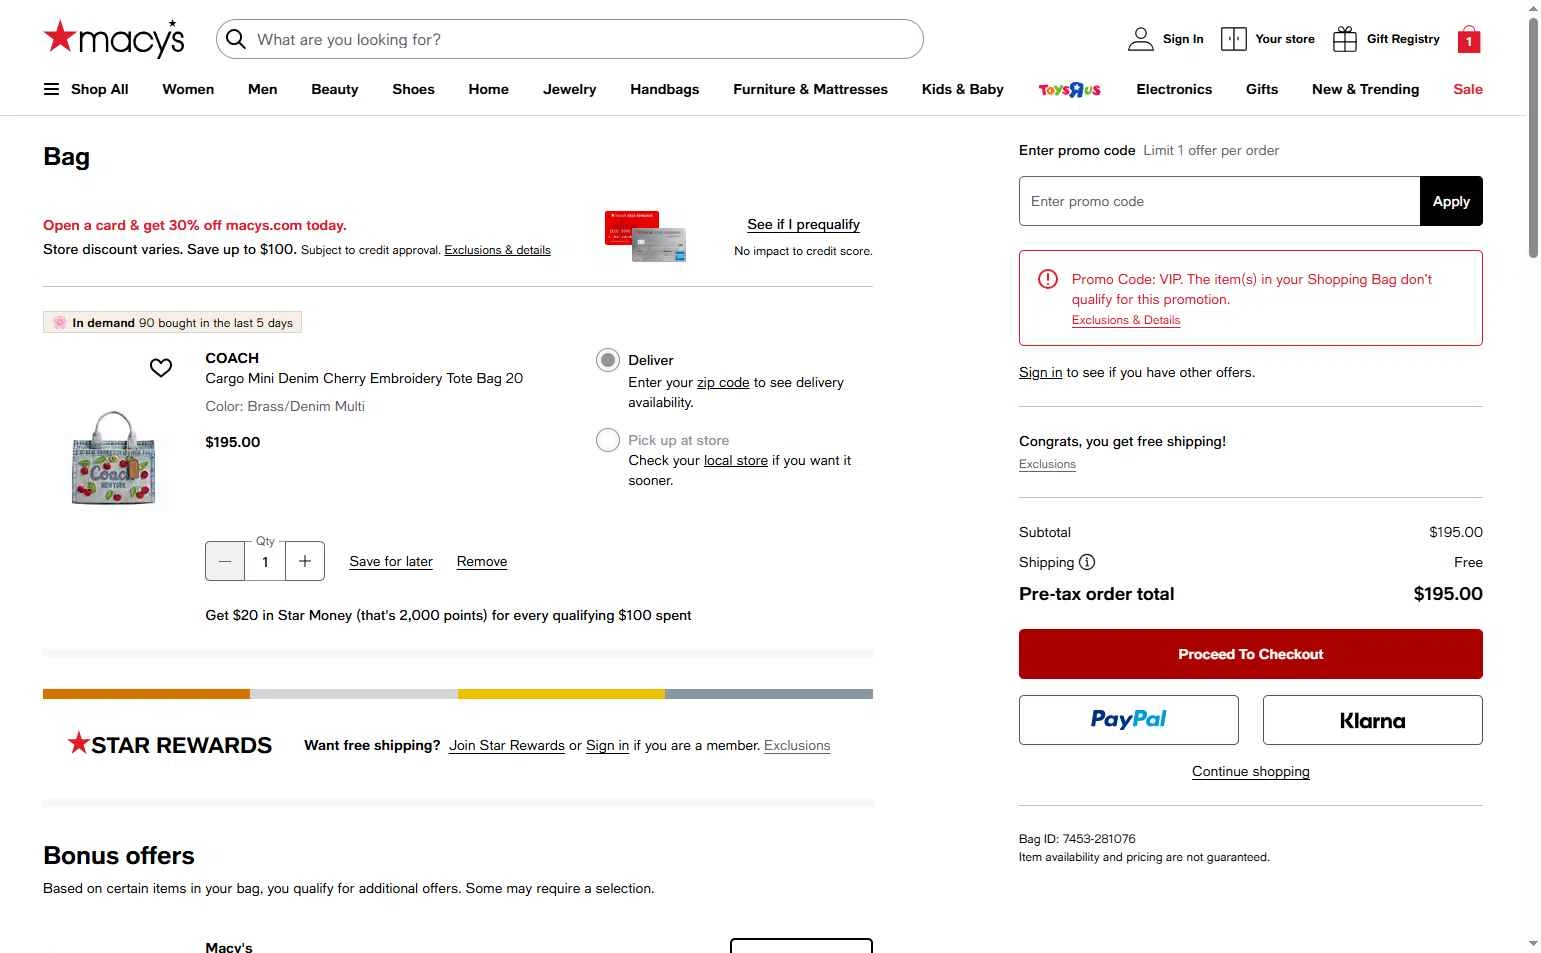The width and height of the screenshot is (1541, 953).
Task: Remove the Coach tote from bag
Action: [482, 561]
